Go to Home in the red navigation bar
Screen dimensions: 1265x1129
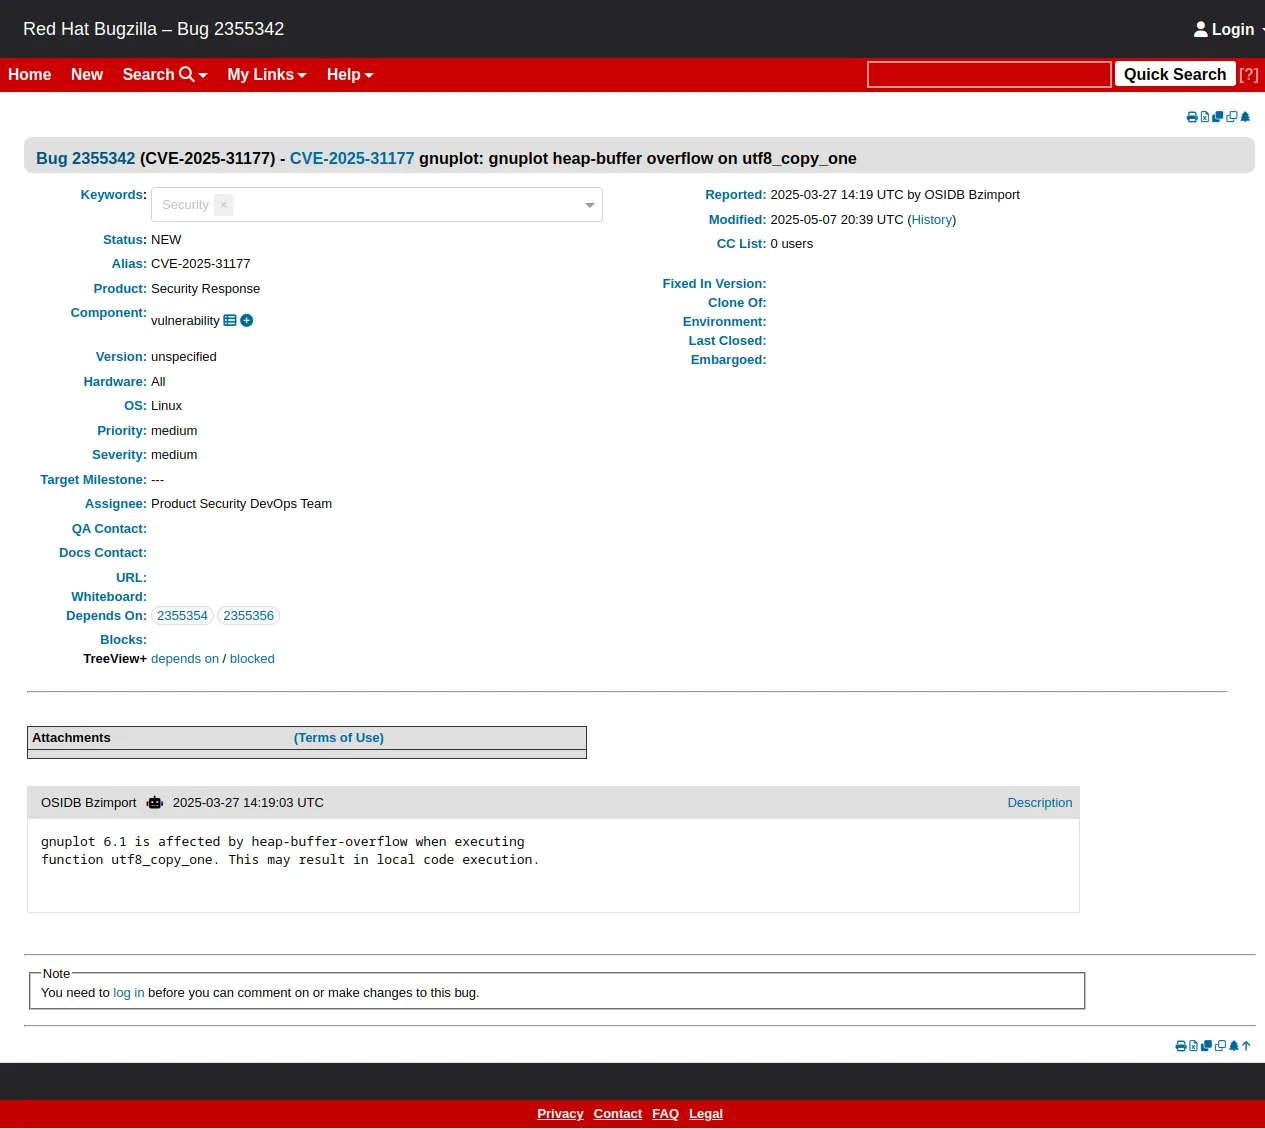point(29,74)
